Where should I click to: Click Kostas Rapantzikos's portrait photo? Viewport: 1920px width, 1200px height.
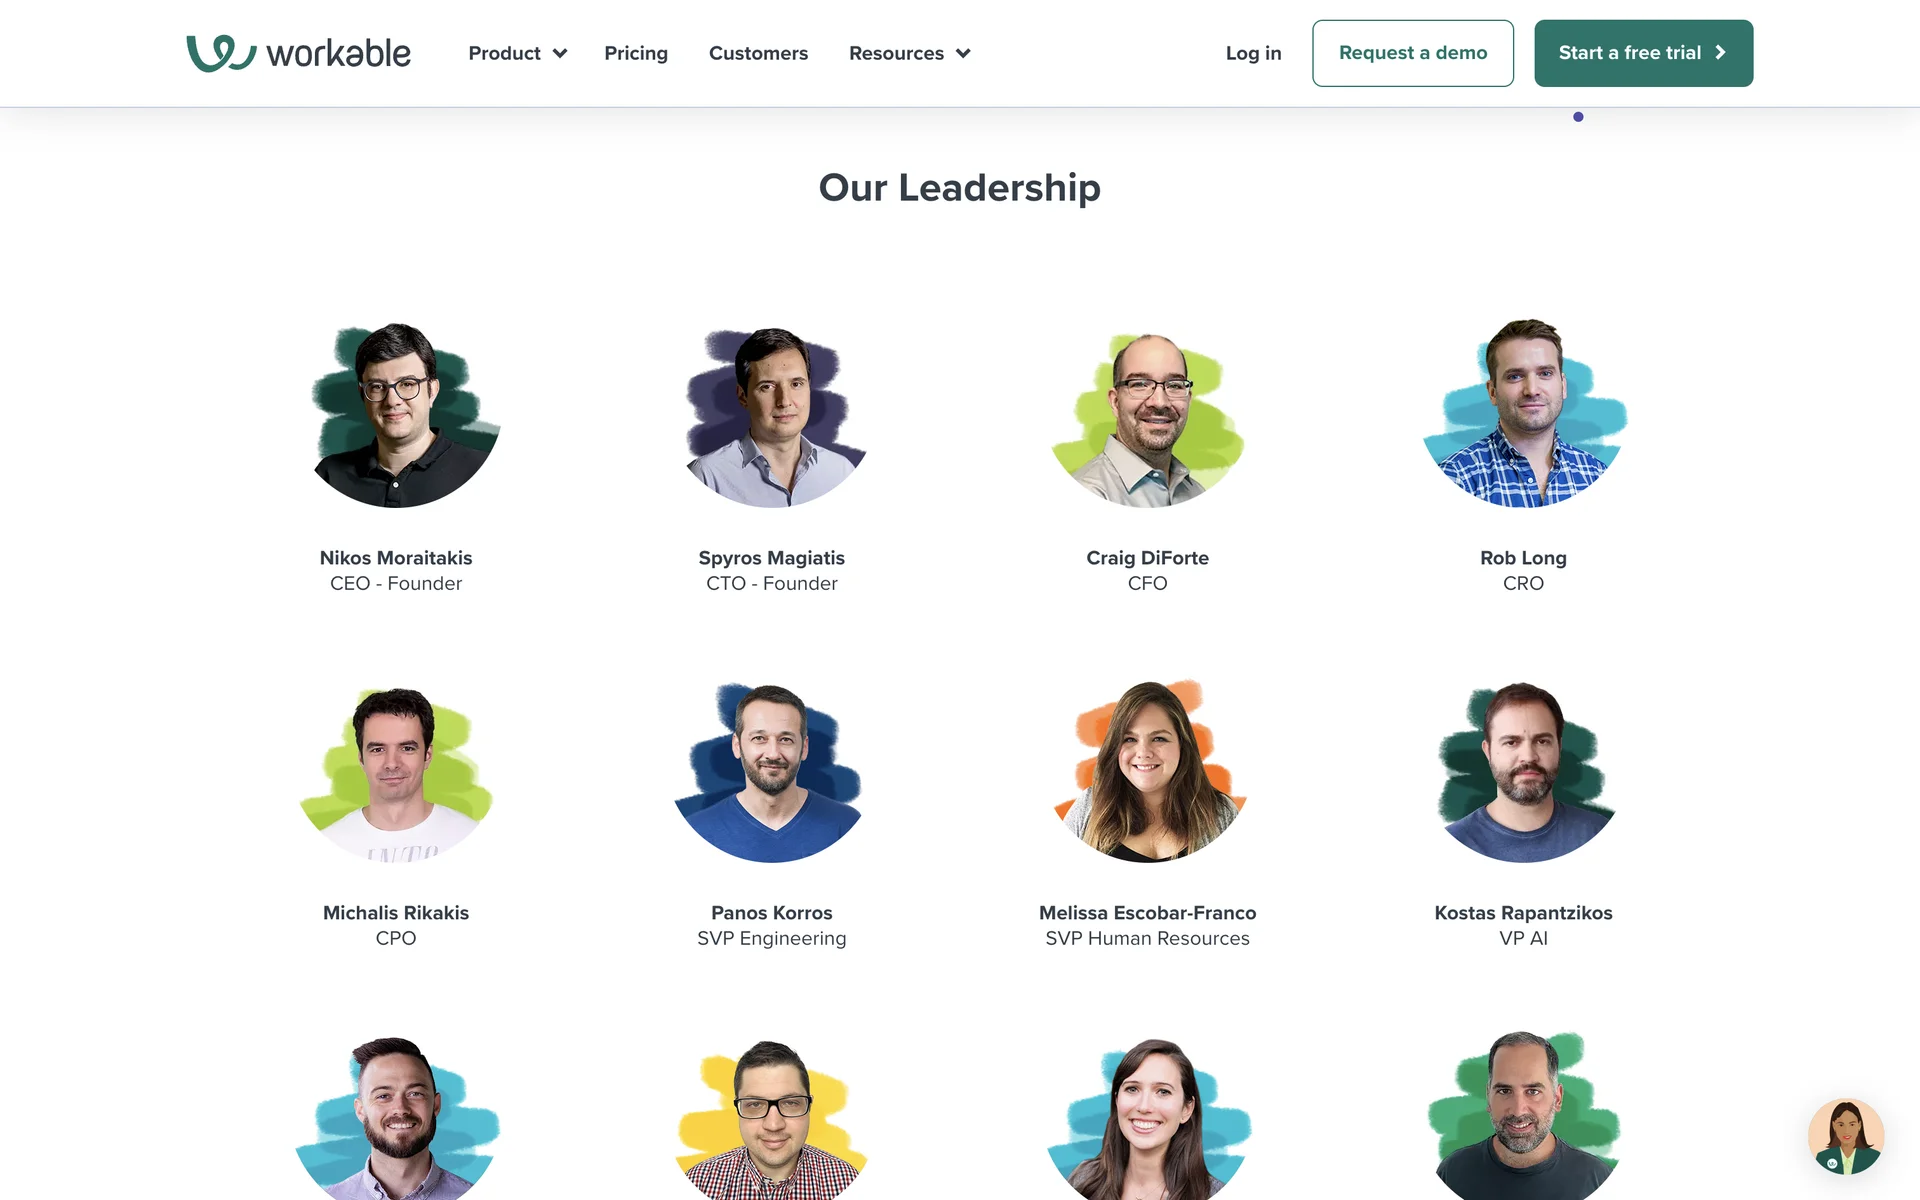(x=1524, y=772)
